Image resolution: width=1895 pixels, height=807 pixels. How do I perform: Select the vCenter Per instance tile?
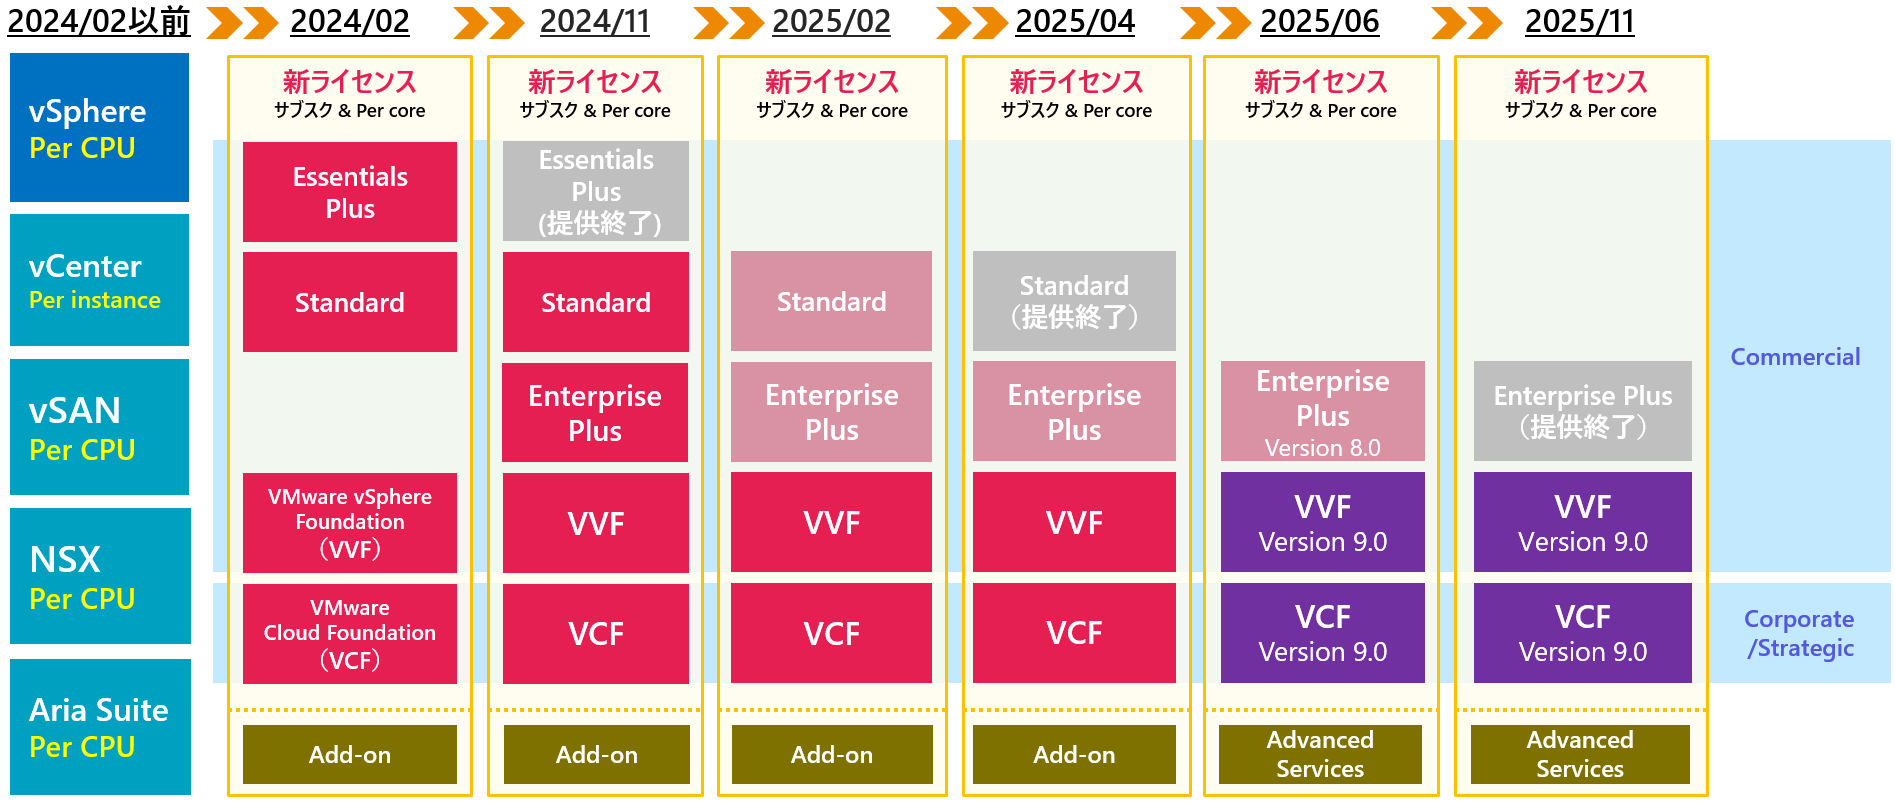click(99, 280)
